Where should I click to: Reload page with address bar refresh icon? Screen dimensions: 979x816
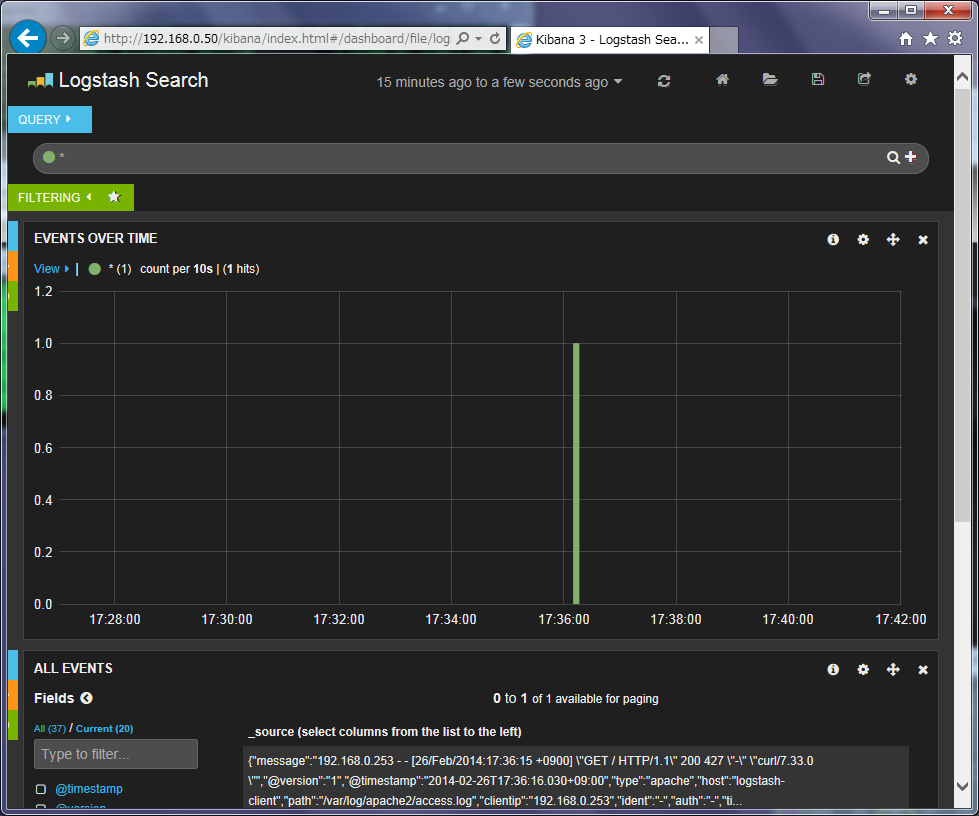pos(495,39)
